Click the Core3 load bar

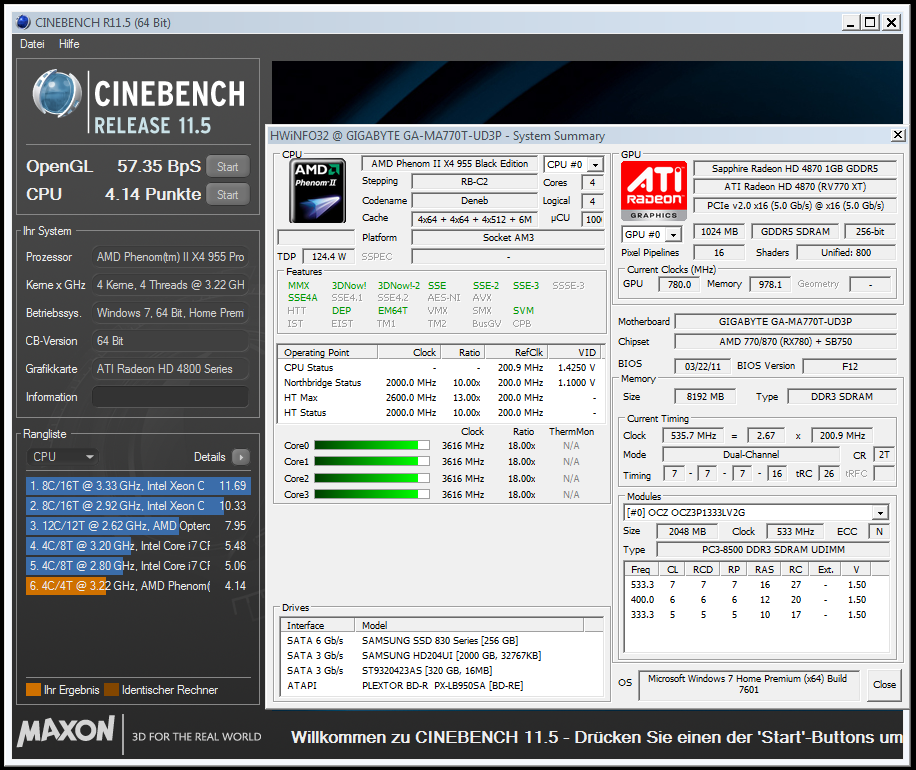pyautogui.click(x=372, y=494)
